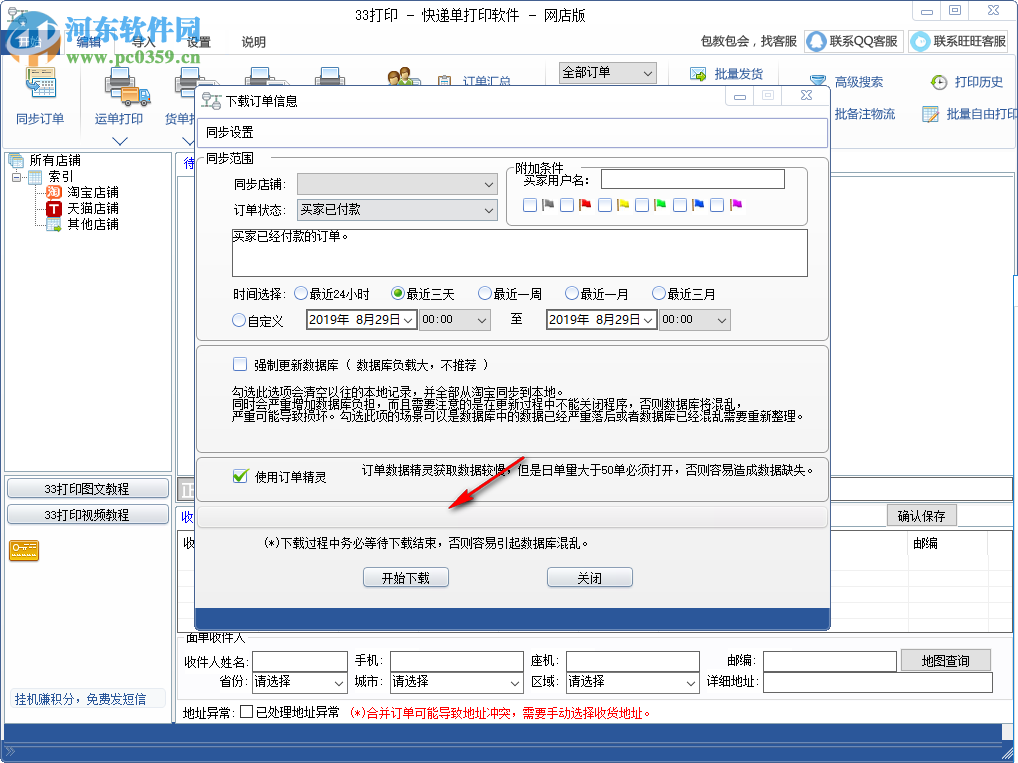Uncheck 使用订单精灵
1018x763 pixels.
240,476
